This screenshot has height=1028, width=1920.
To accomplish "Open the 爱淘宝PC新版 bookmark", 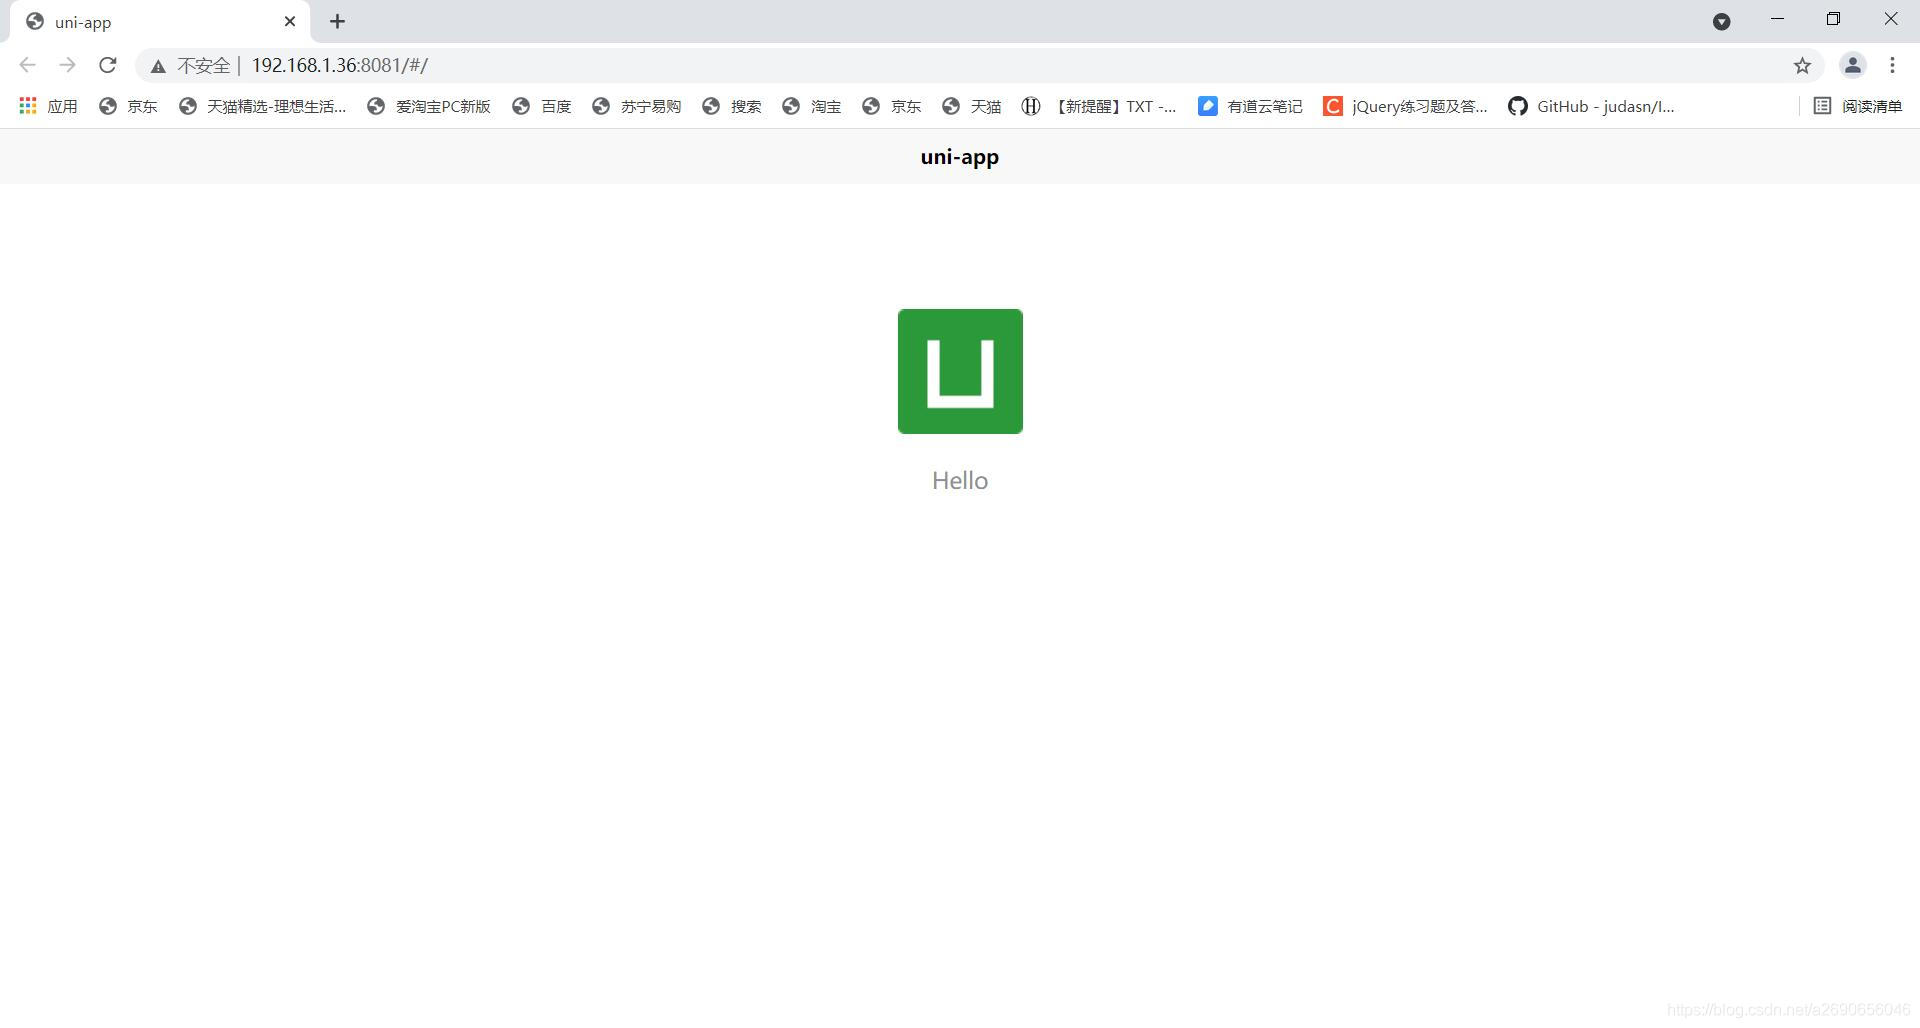I will (x=429, y=106).
